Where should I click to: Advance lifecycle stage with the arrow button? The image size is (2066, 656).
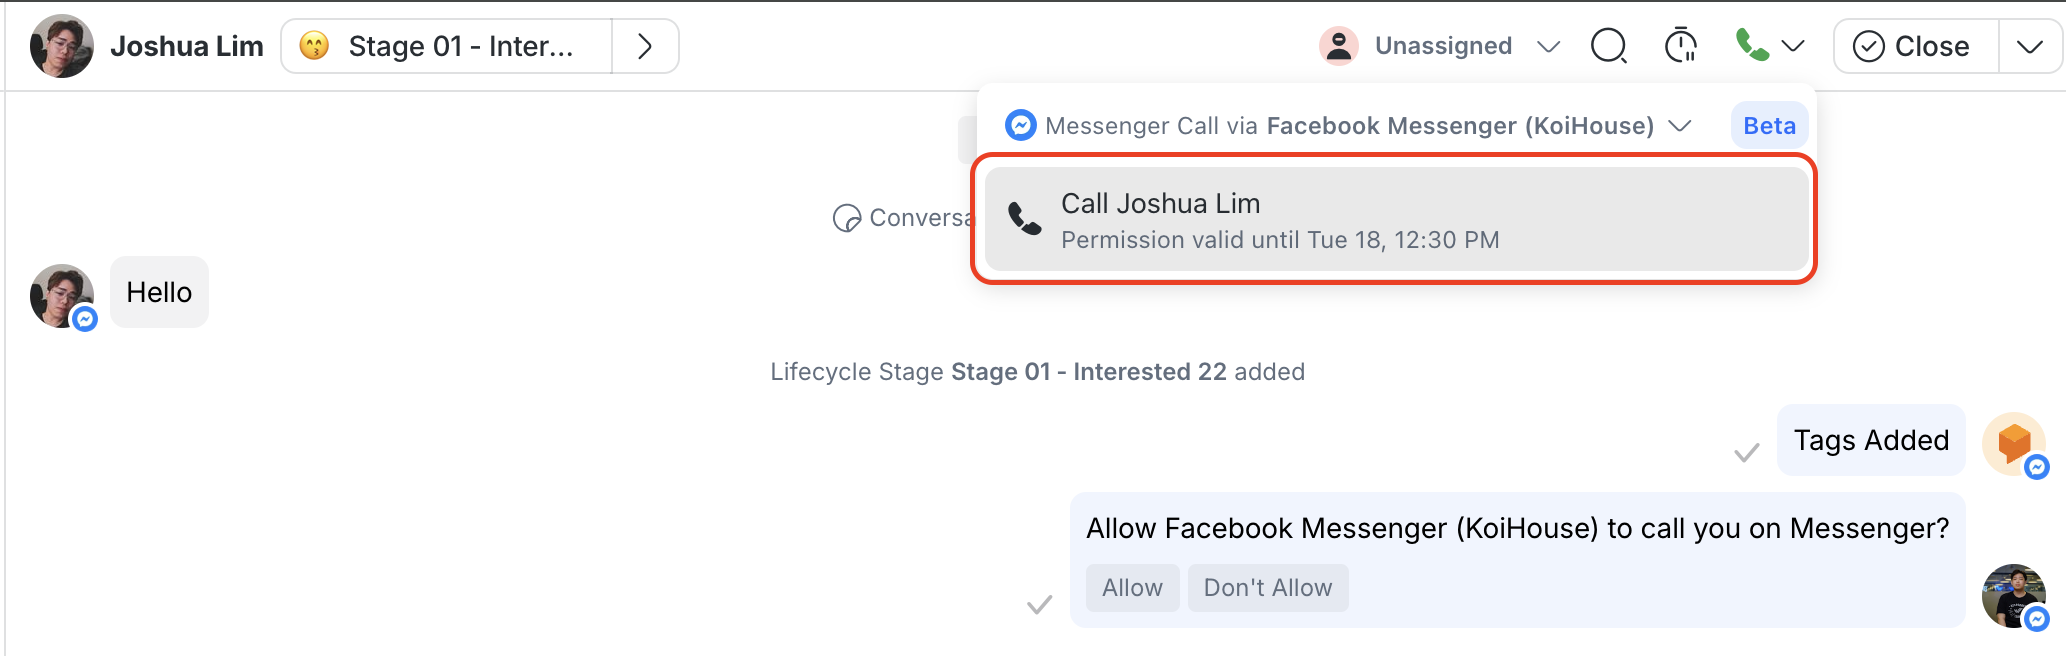(645, 46)
